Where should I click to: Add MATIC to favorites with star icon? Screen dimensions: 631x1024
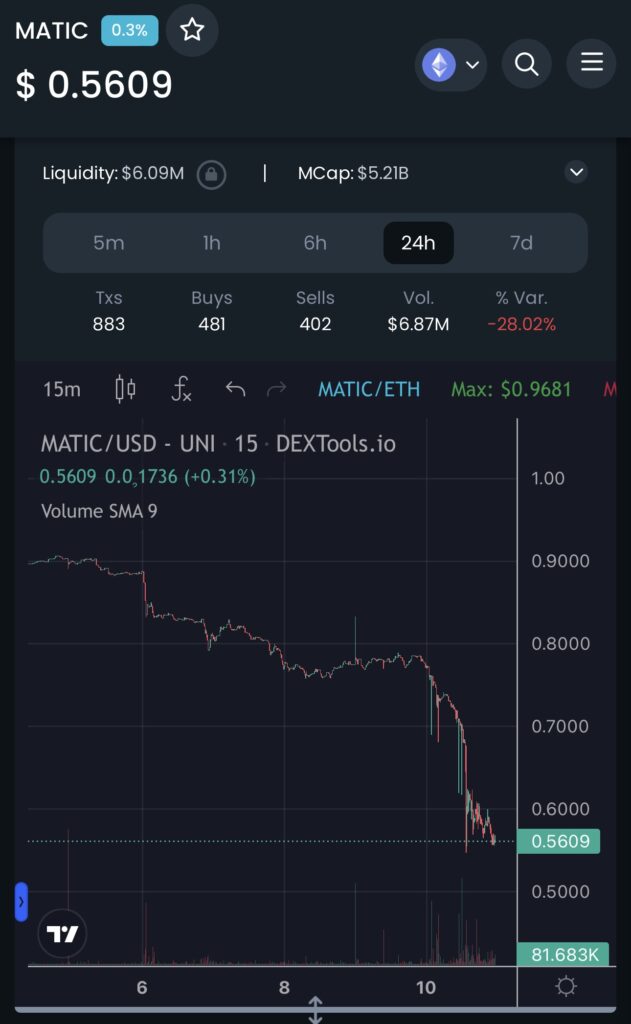pos(192,30)
